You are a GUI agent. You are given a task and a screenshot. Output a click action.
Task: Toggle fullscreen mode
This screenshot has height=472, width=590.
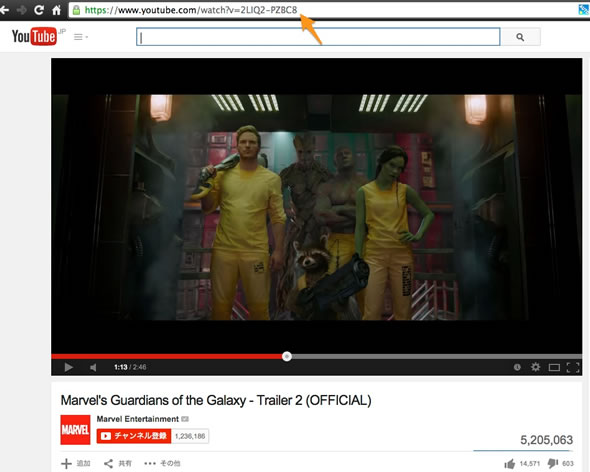[x=573, y=367]
